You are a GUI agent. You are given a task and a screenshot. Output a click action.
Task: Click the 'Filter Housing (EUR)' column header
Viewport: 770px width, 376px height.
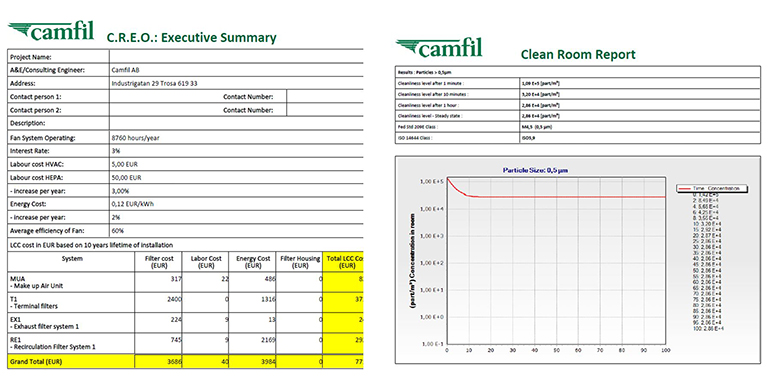click(x=300, y=262)
